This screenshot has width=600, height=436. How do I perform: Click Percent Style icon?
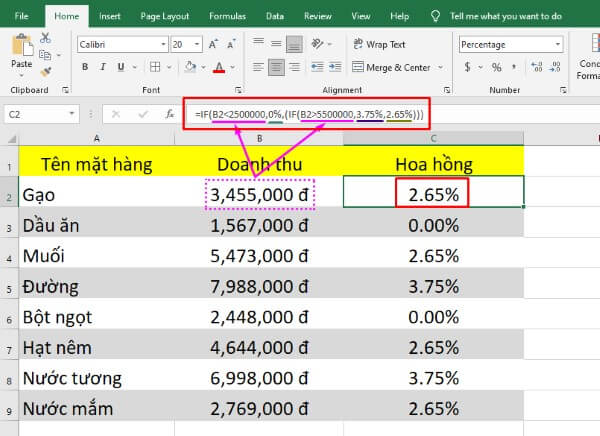pos(496,67)
